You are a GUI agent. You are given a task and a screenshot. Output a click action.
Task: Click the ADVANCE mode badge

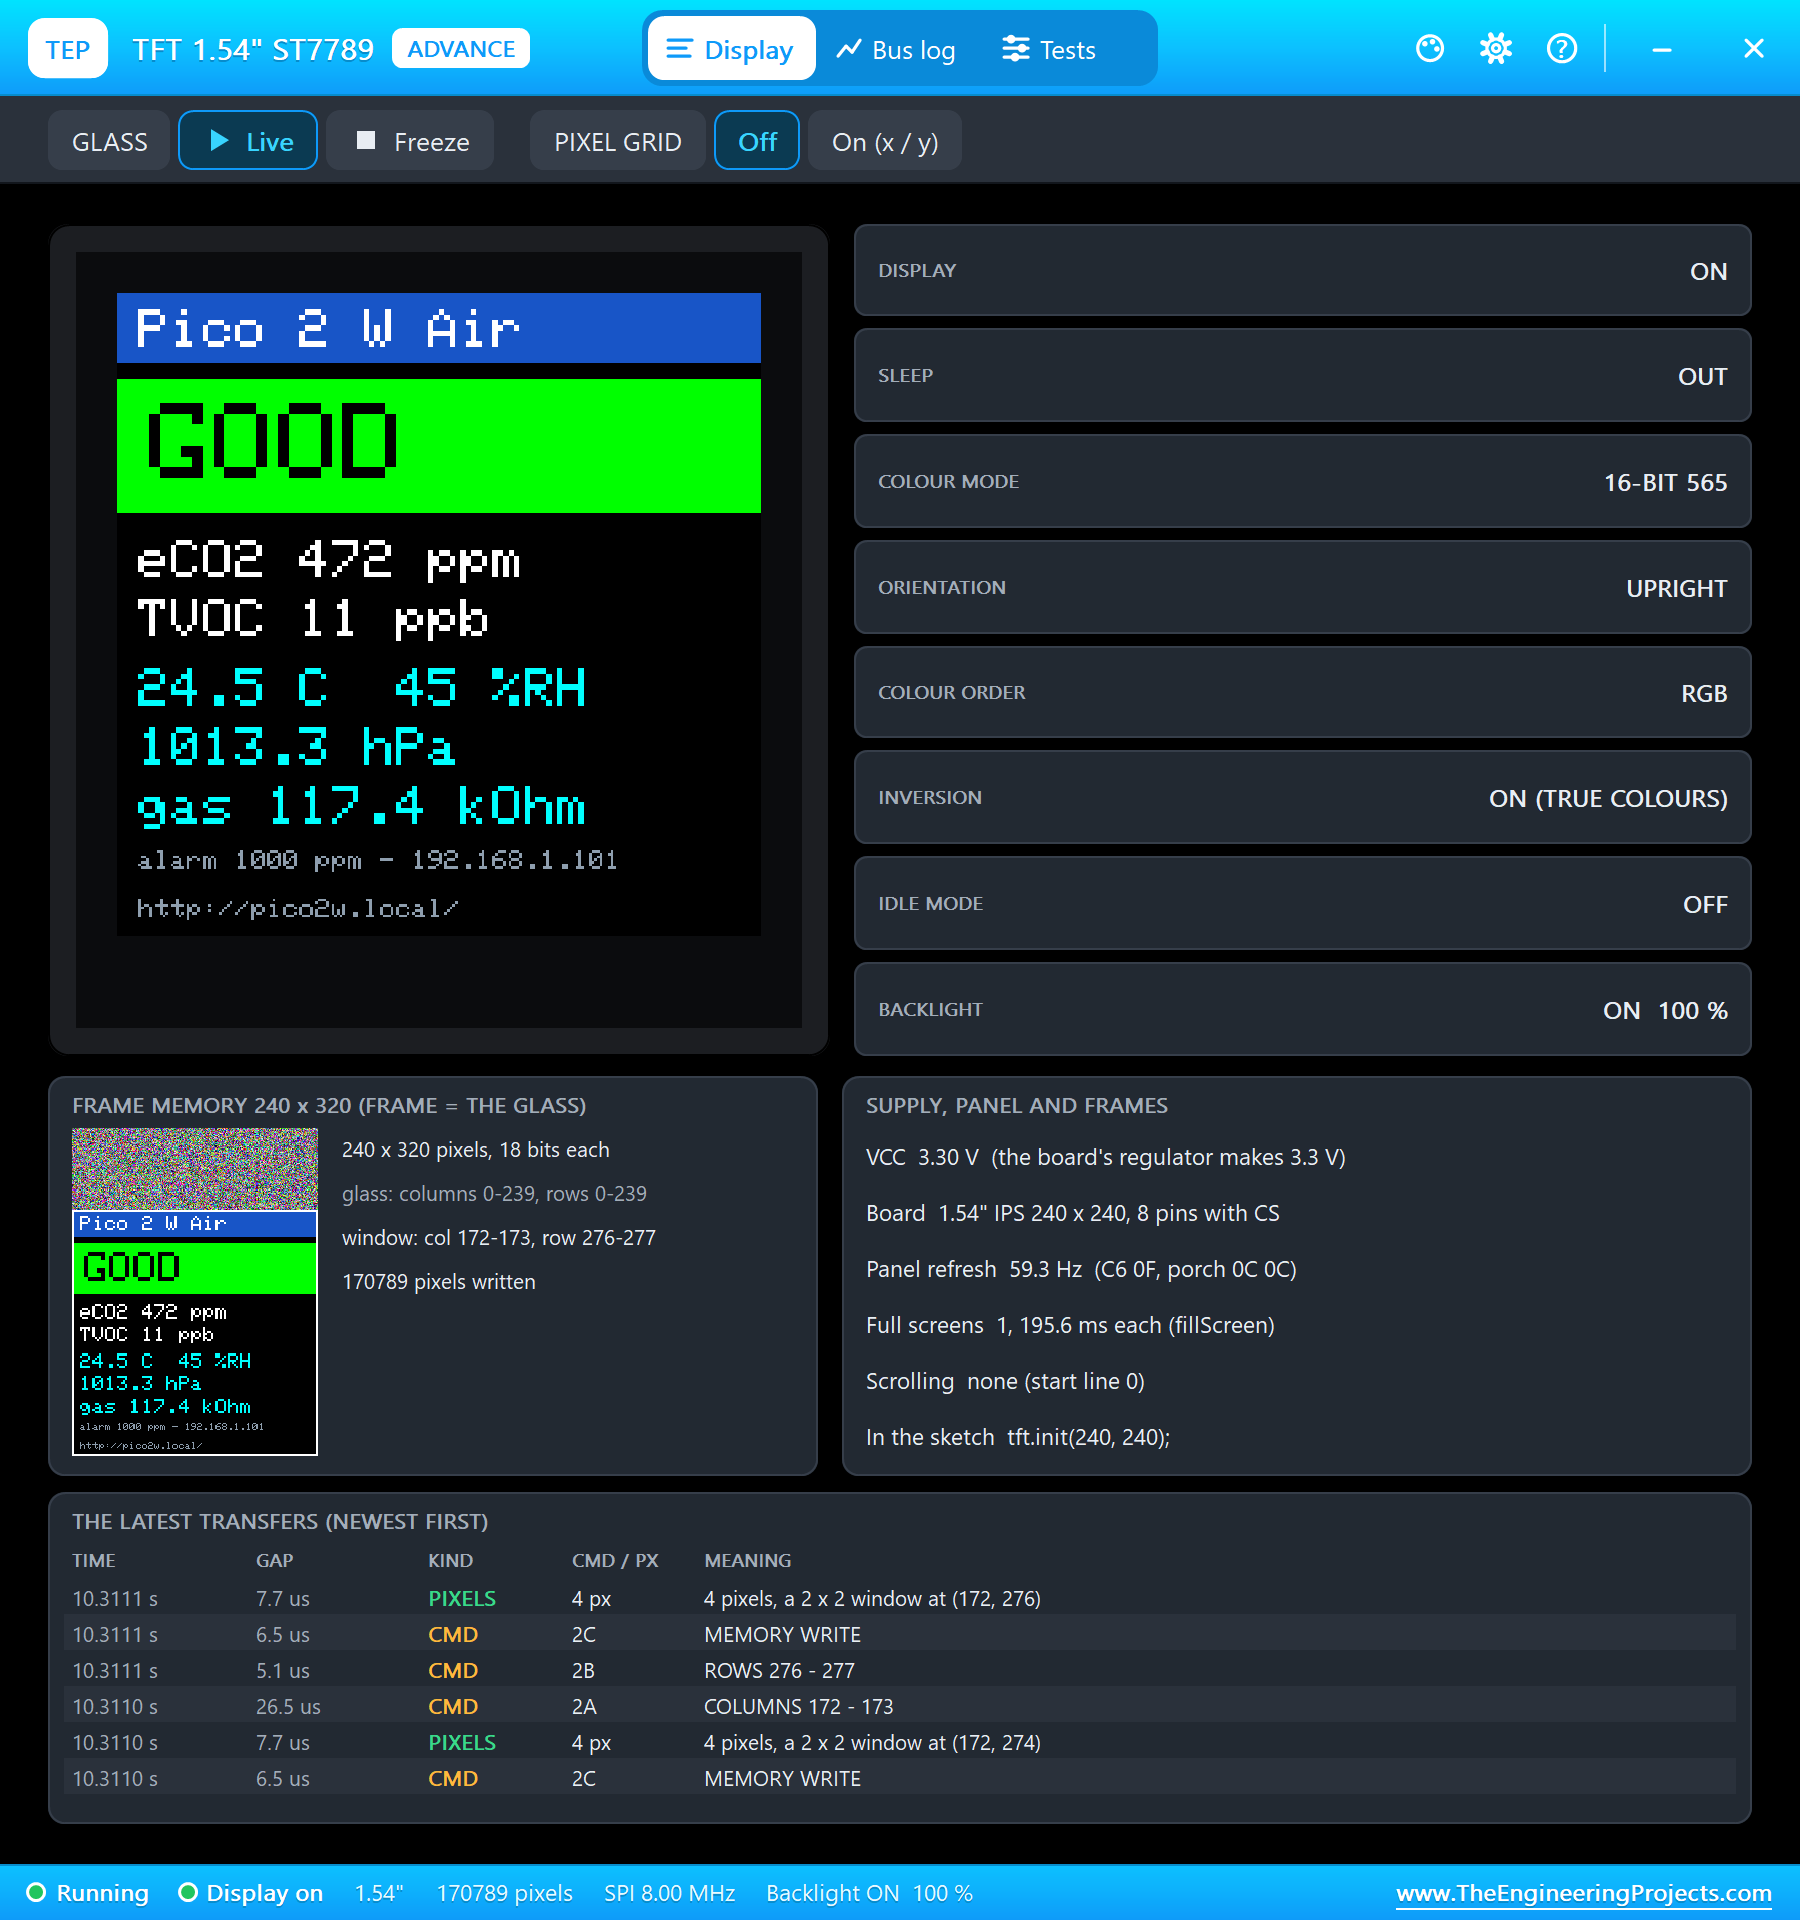[461, 49]
